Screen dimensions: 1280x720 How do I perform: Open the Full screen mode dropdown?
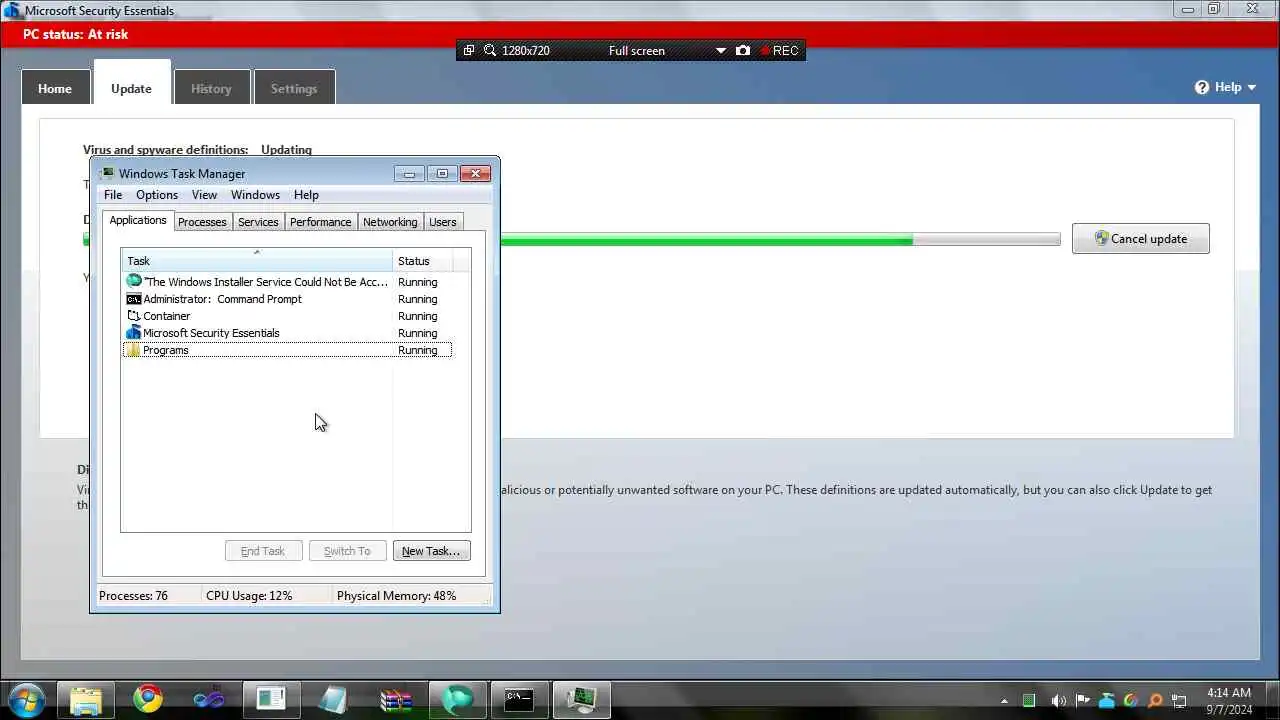(721, 50)
